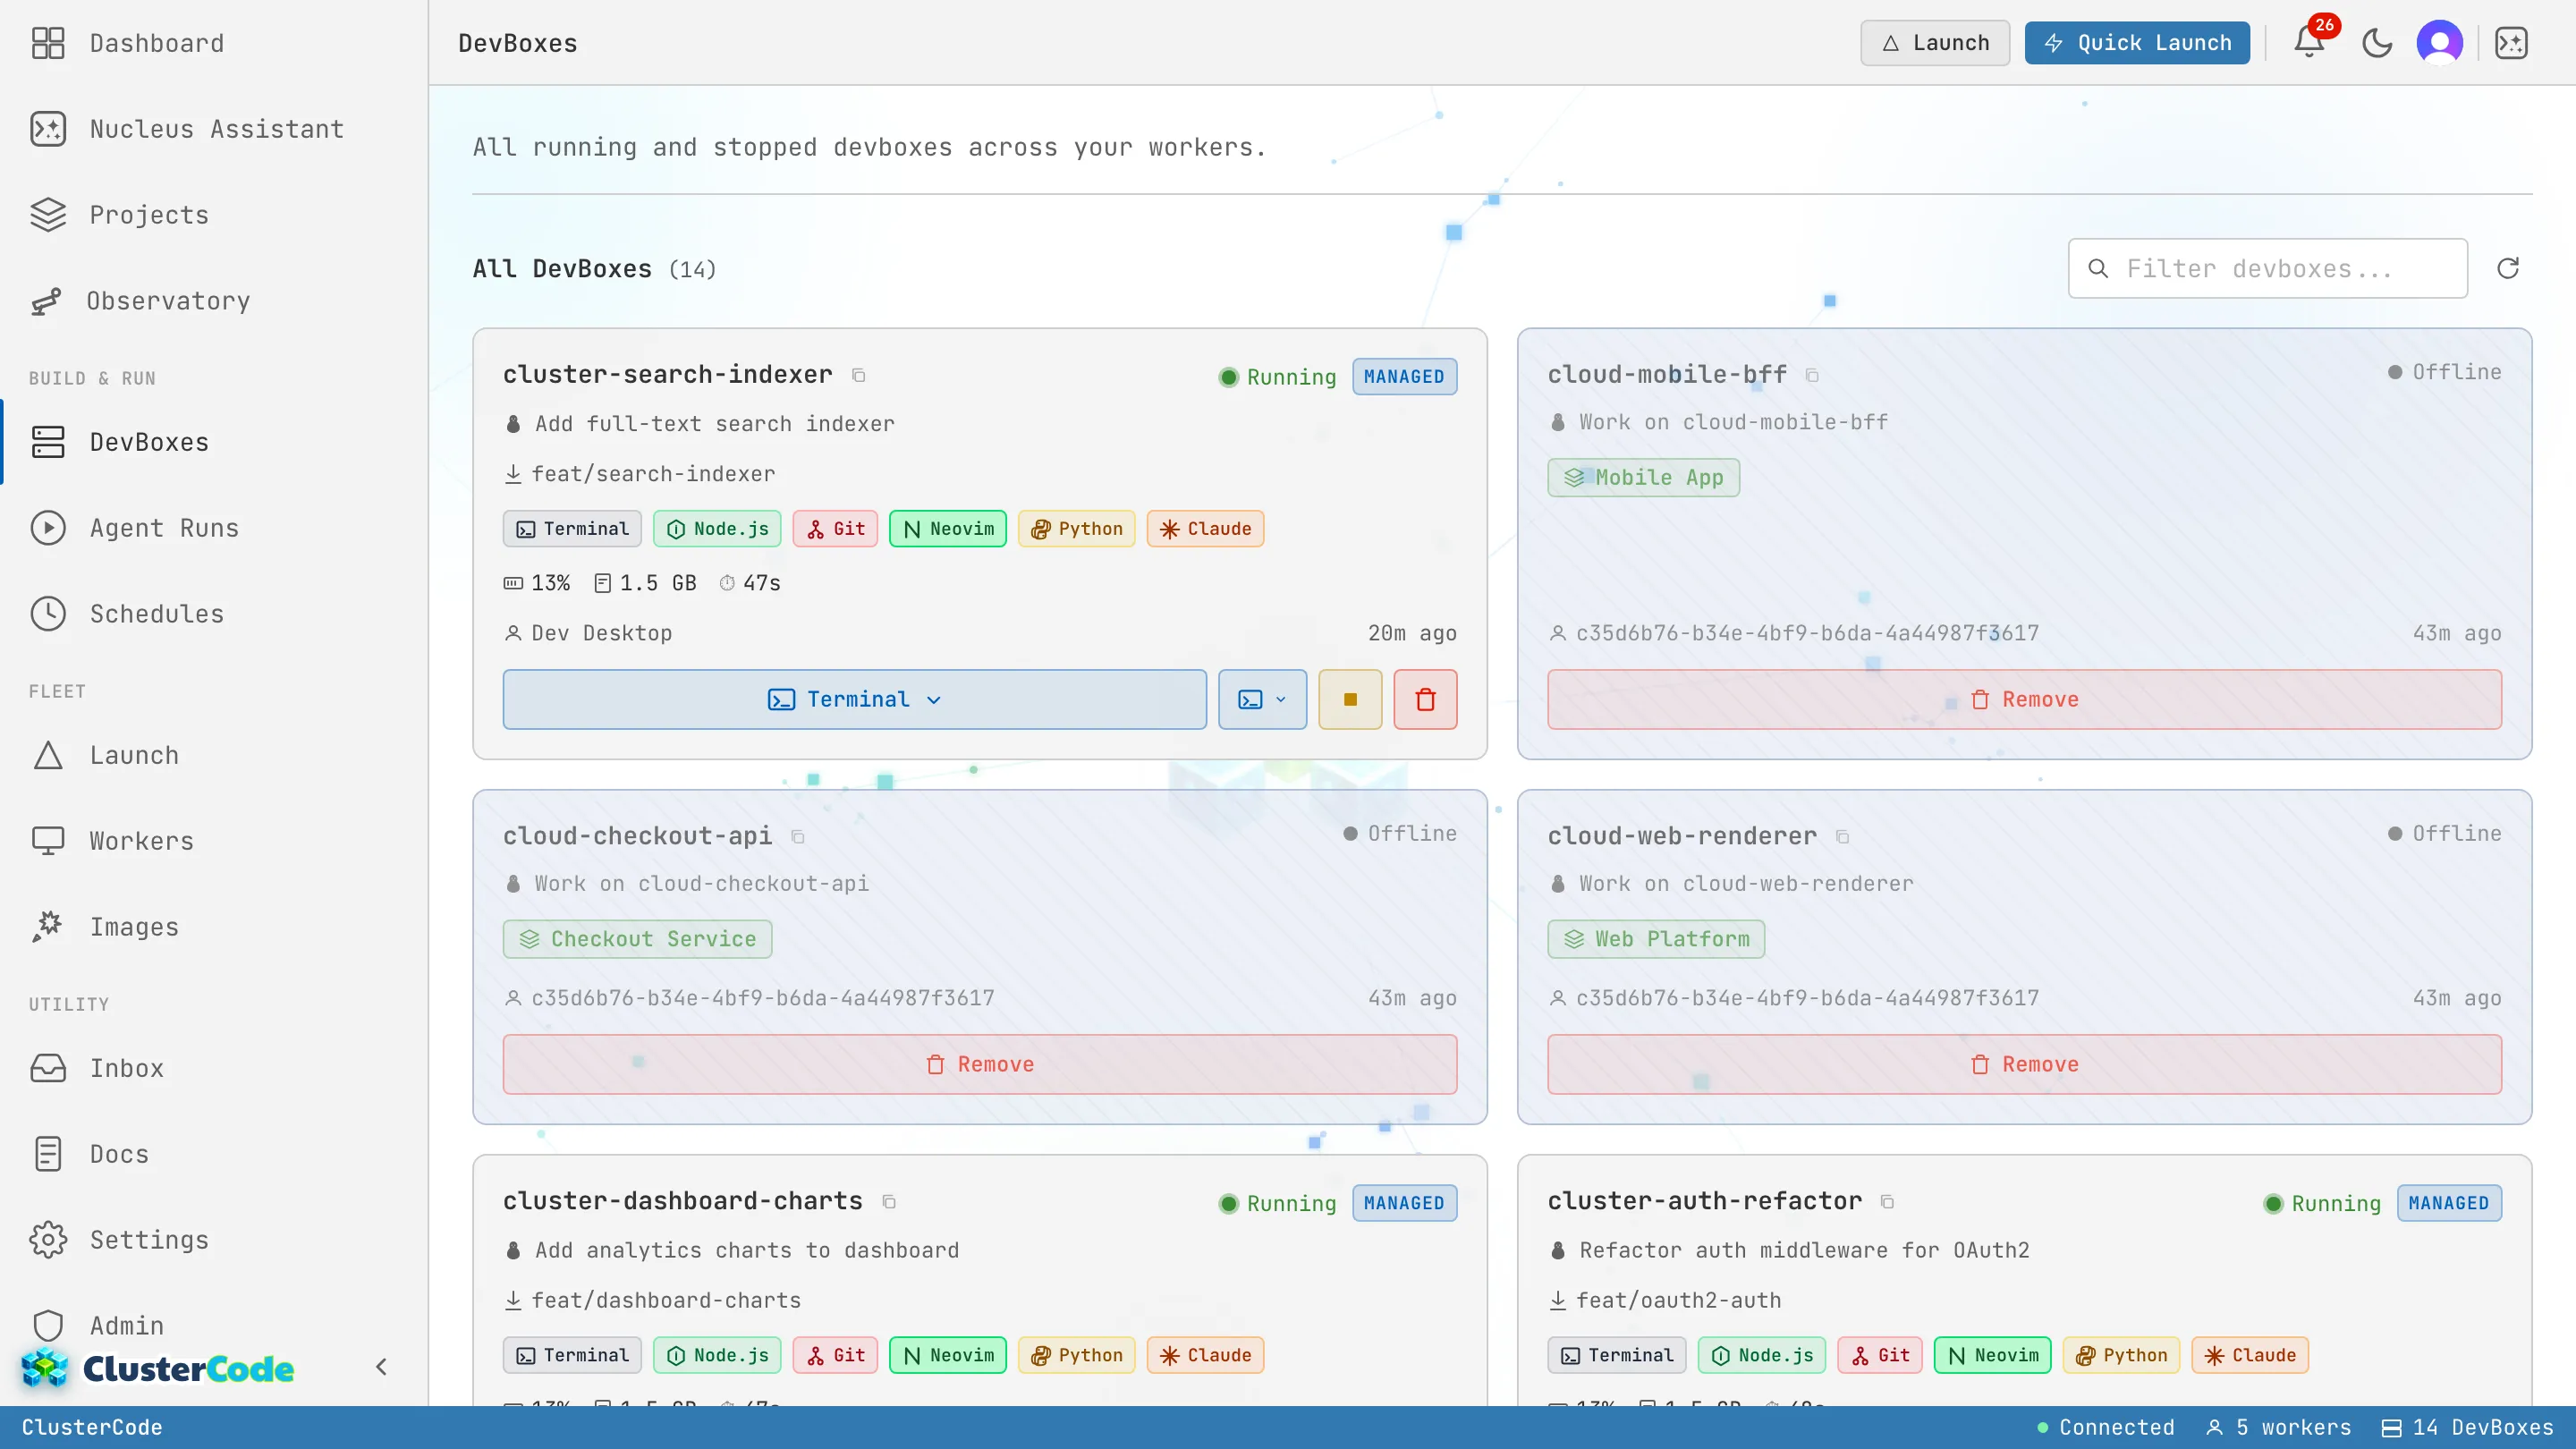
Task: Open the cluster-auth-refactor card title
Action: 1704,1201
